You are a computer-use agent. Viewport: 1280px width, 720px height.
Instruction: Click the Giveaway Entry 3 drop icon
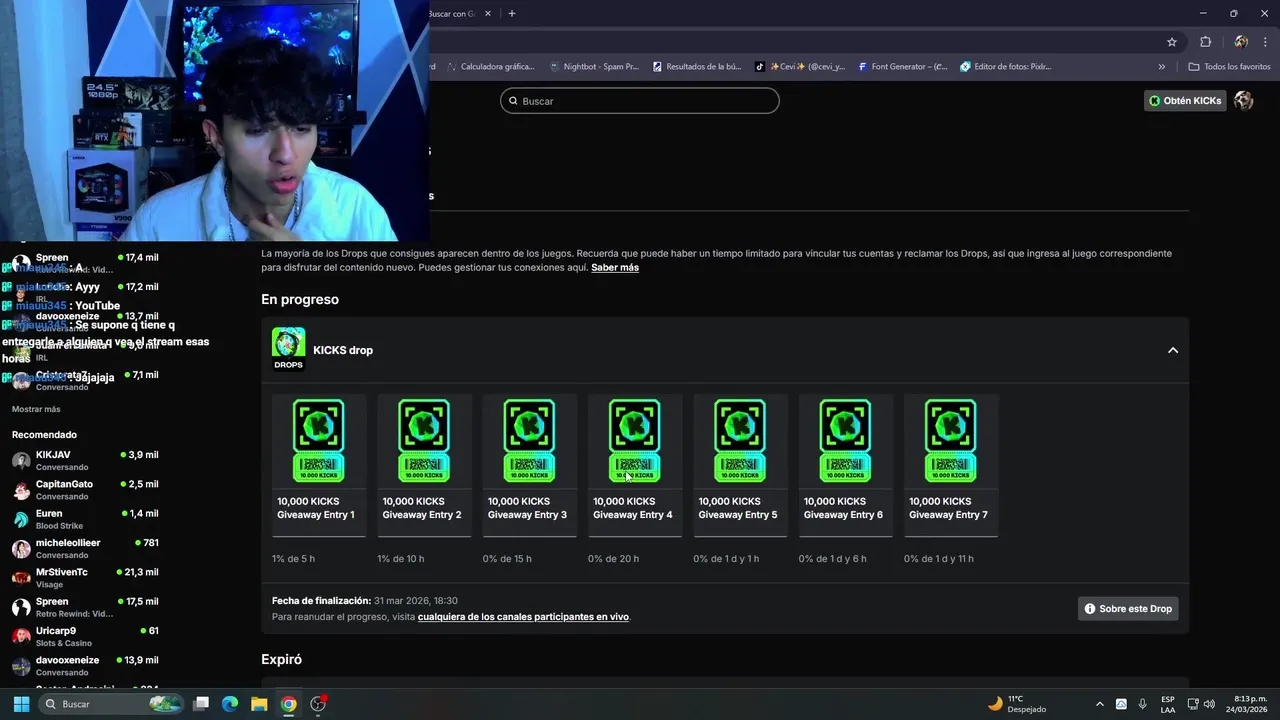coord(529,441)
